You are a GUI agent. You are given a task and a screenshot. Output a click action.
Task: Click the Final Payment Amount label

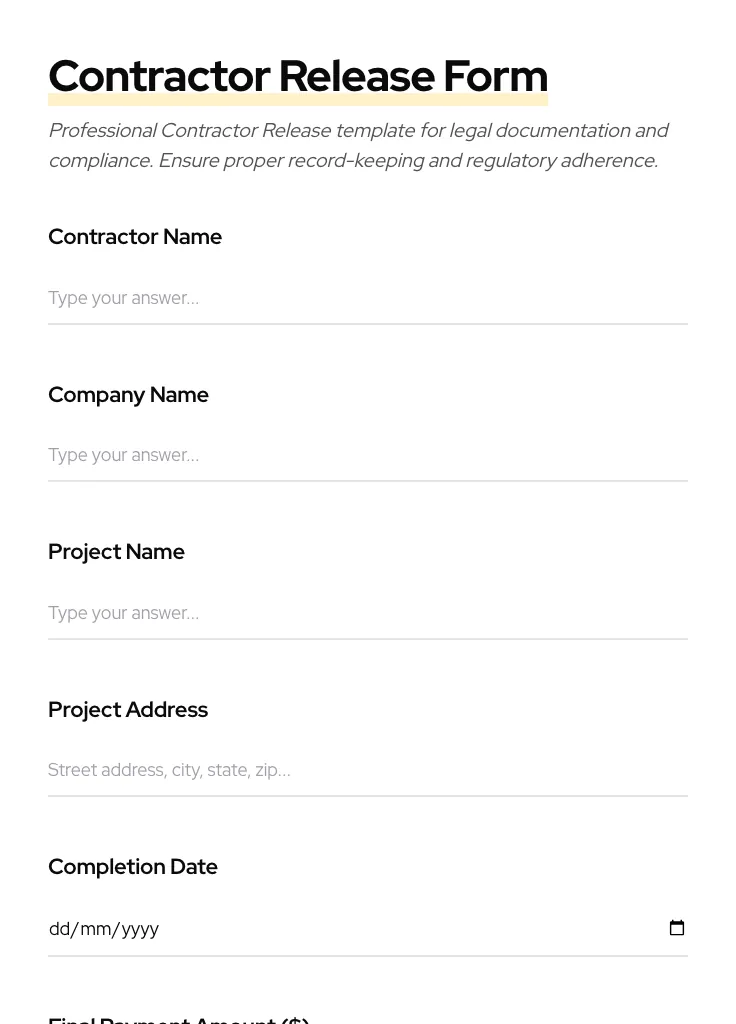178,1018
